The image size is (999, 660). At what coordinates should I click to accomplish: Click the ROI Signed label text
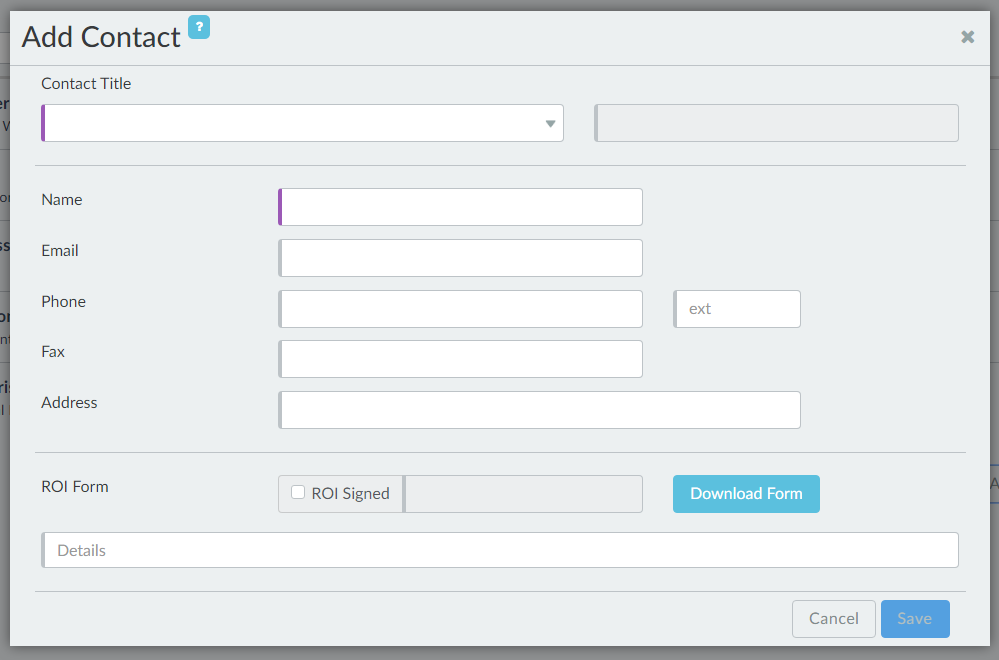pos(350,494)
